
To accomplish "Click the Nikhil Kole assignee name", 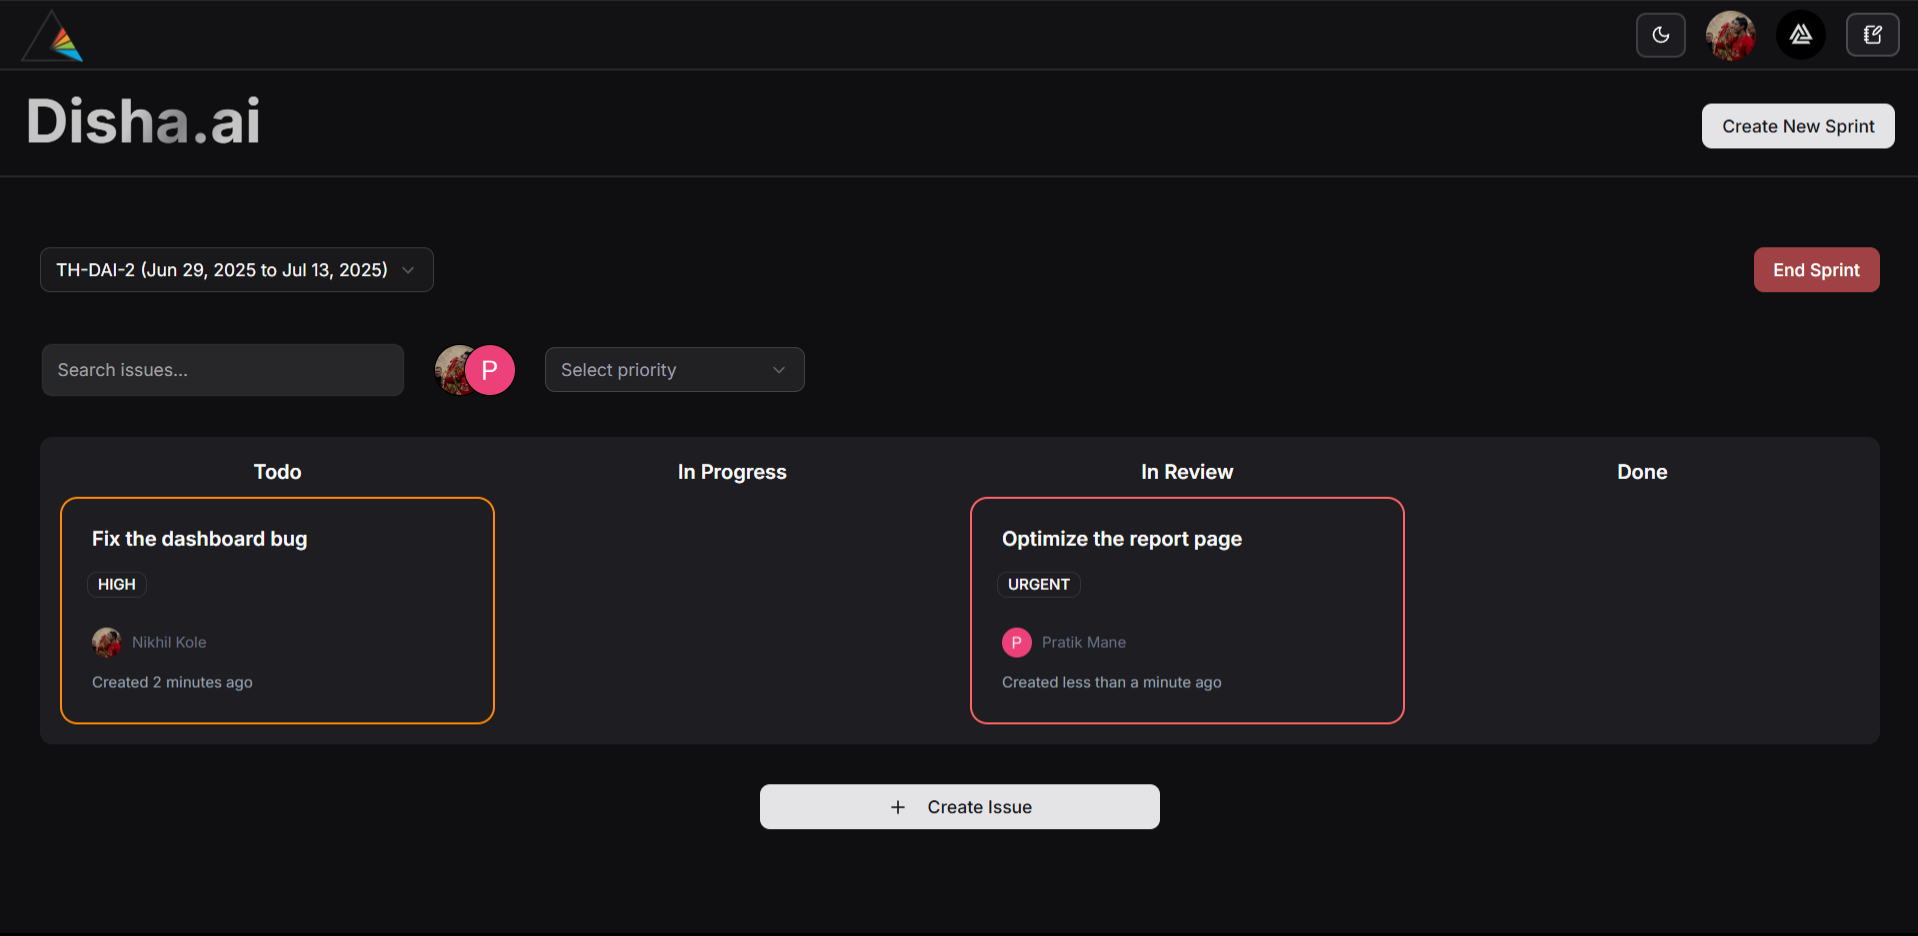I will pyautogui.click(x=169, y=642).
